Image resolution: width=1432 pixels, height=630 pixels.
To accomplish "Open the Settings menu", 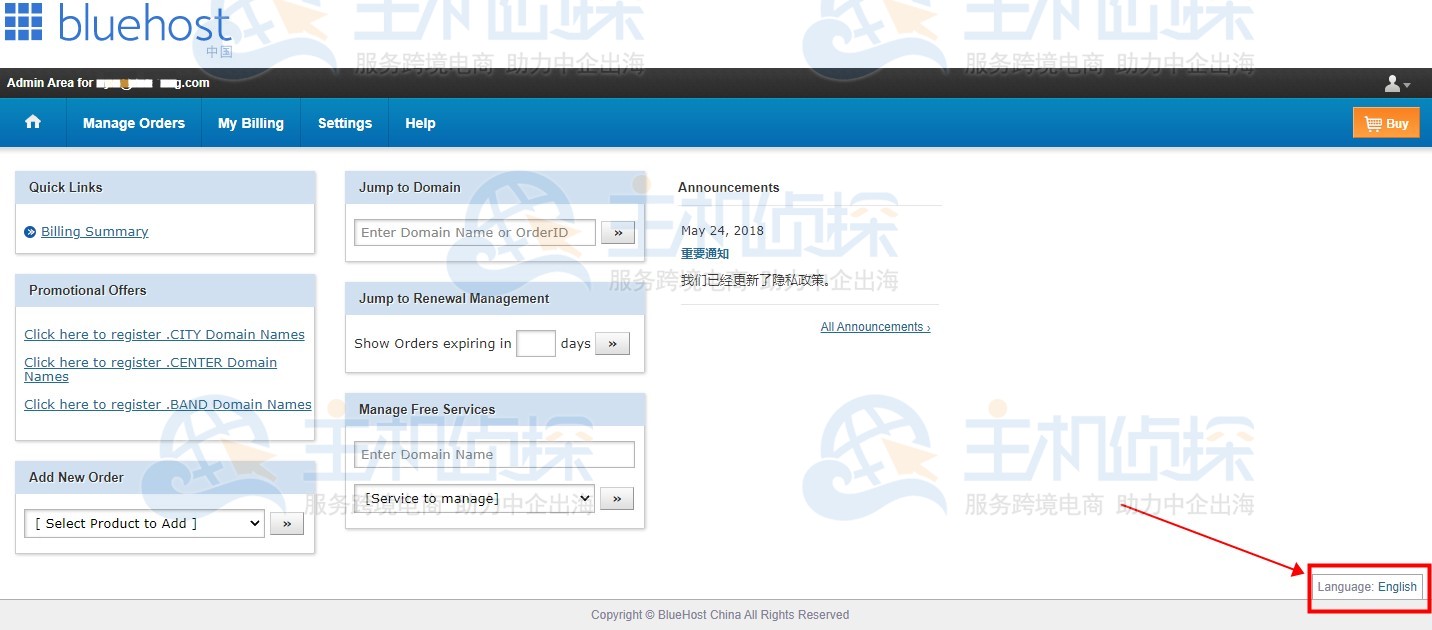I will point(344,122).
